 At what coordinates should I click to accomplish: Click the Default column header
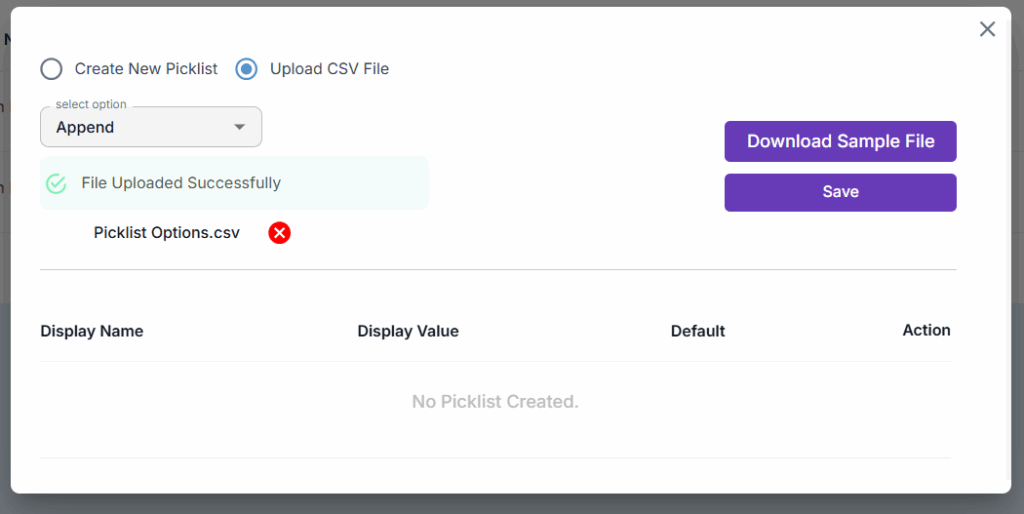(x=698, y=331)
